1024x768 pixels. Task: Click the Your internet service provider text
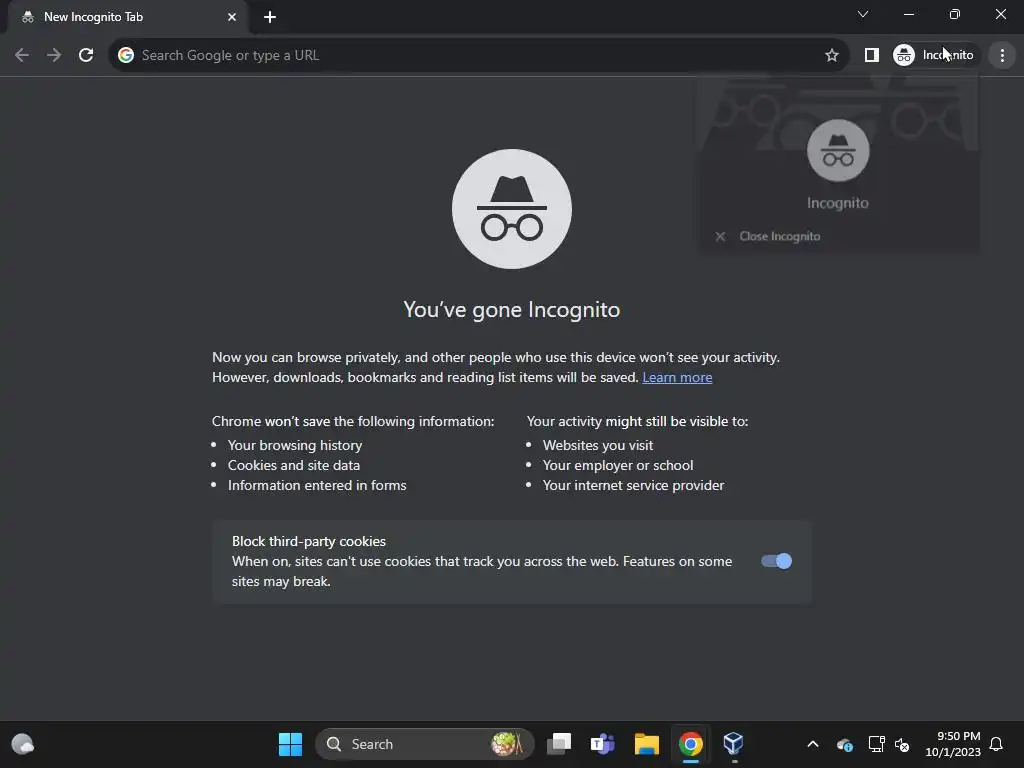pos(633,485)
